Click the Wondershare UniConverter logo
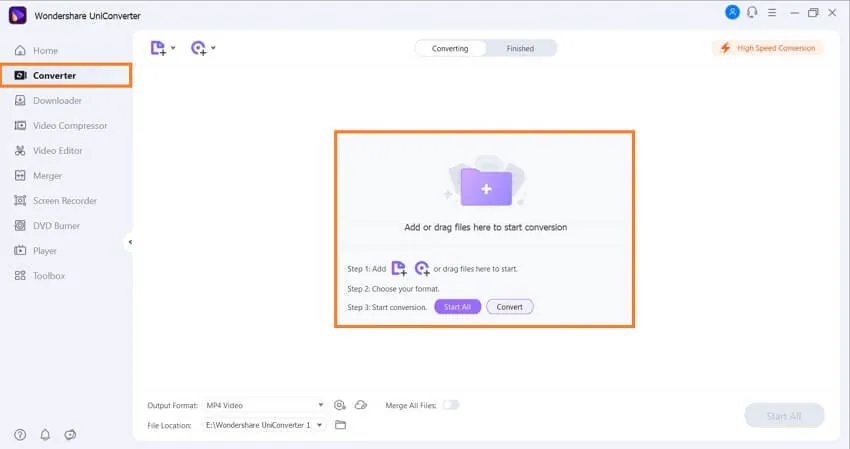850x449 pixels. click(17, 15)
